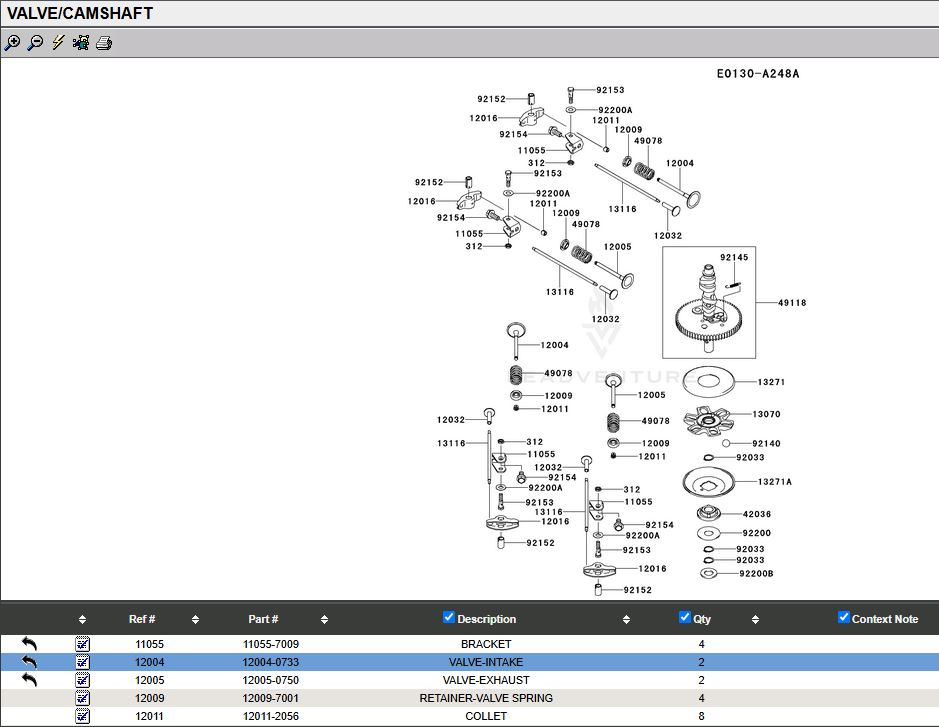Sort the table by Ref # arrows
939x727 pixels.
tap(195, 620)
